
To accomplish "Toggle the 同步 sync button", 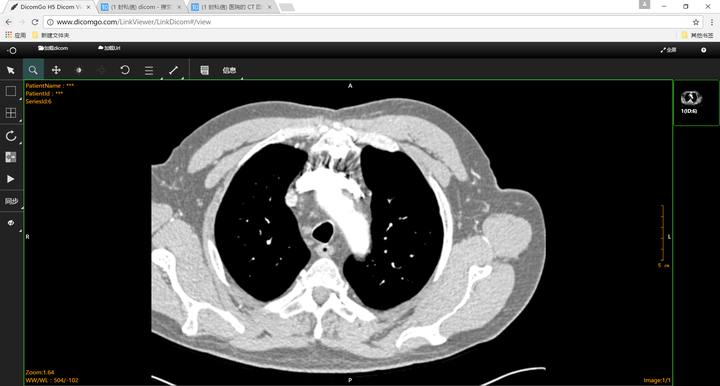I will 11,201.
